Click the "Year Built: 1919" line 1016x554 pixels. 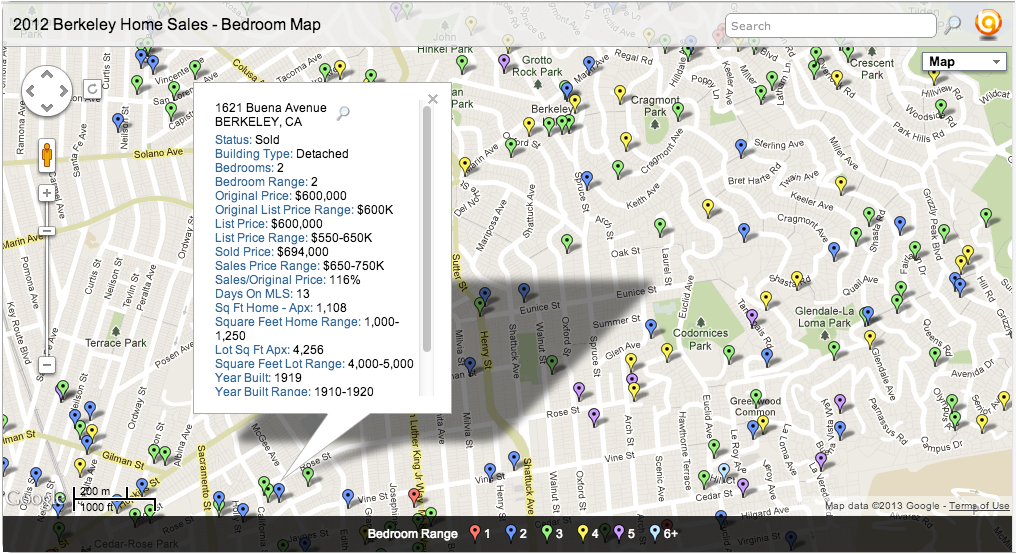[x=259, y=378]
